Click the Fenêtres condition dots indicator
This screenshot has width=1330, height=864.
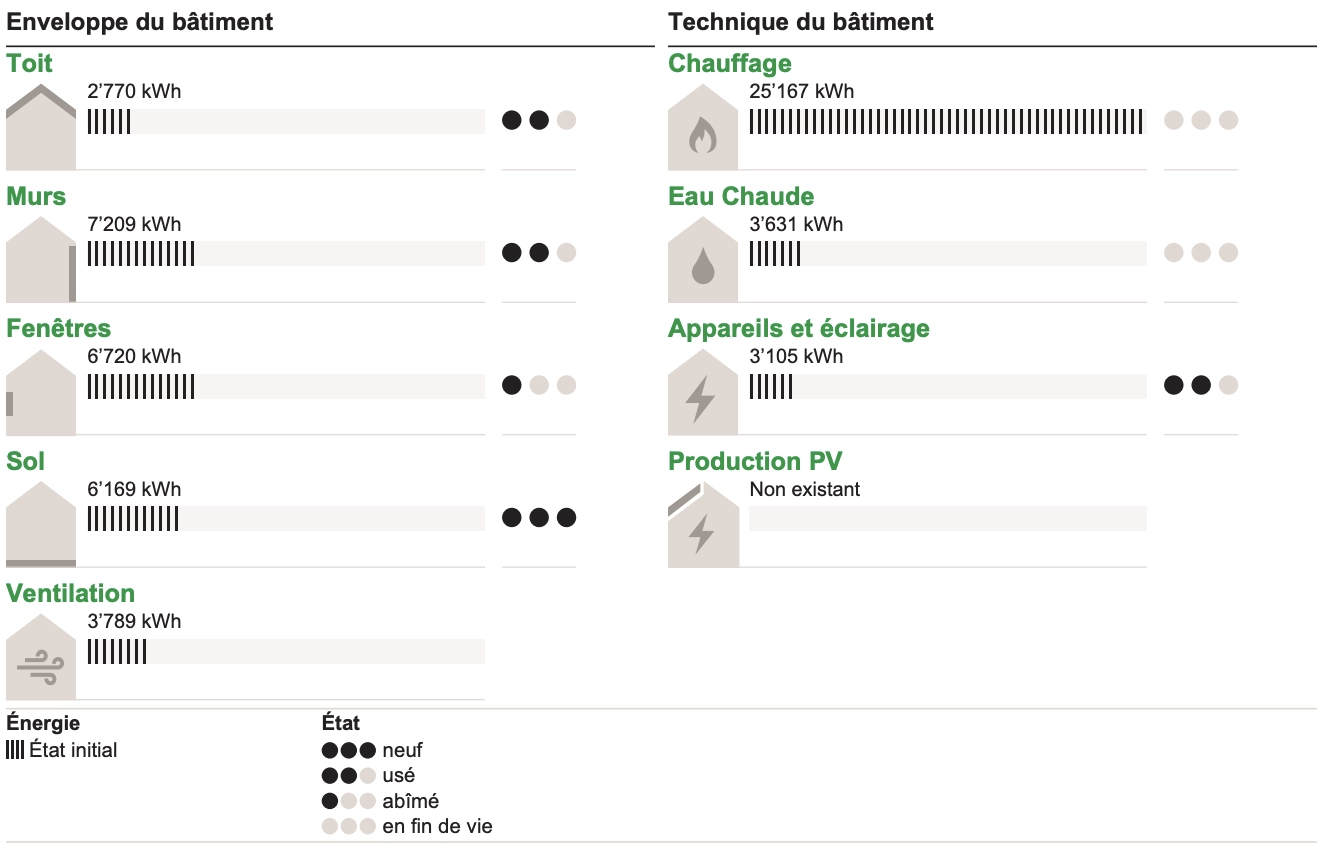[x=539, y=385]
